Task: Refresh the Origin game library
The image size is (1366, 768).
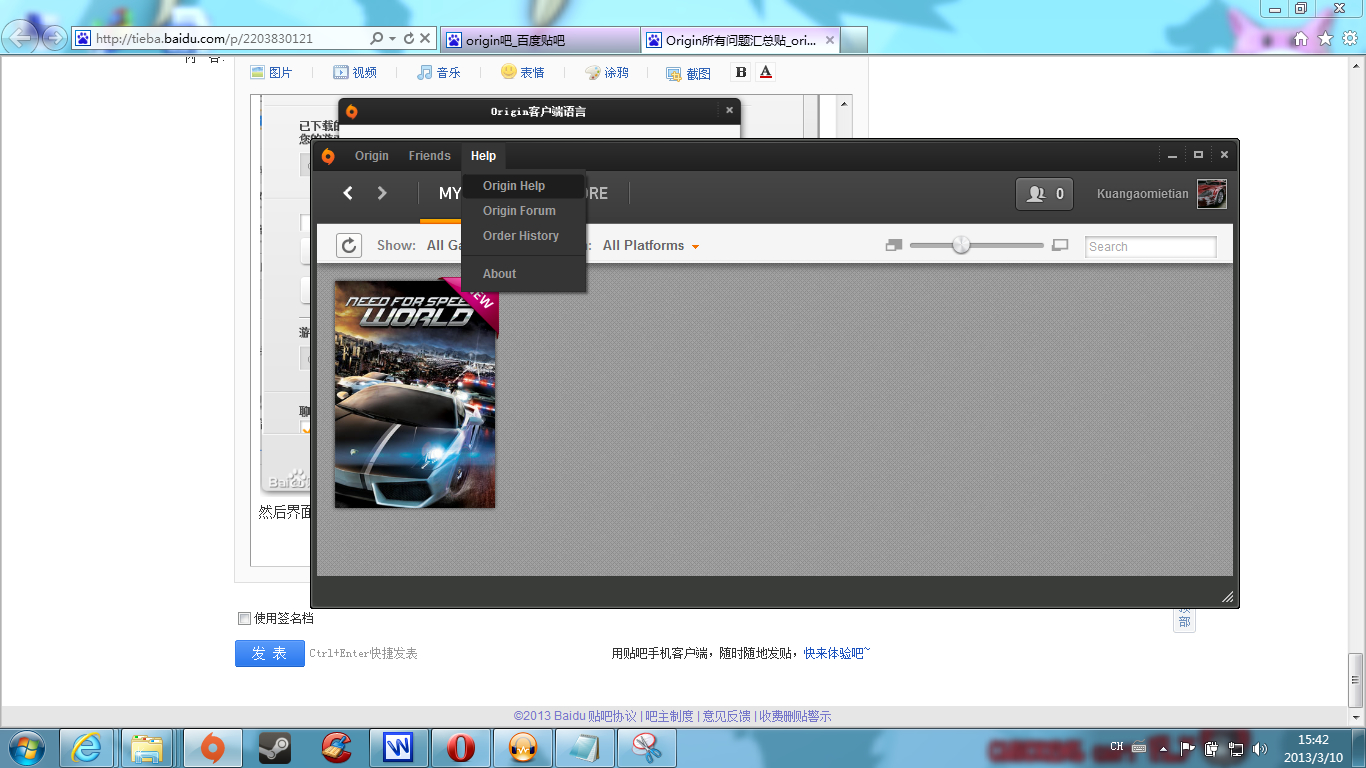Action: [x=348, y=246]
